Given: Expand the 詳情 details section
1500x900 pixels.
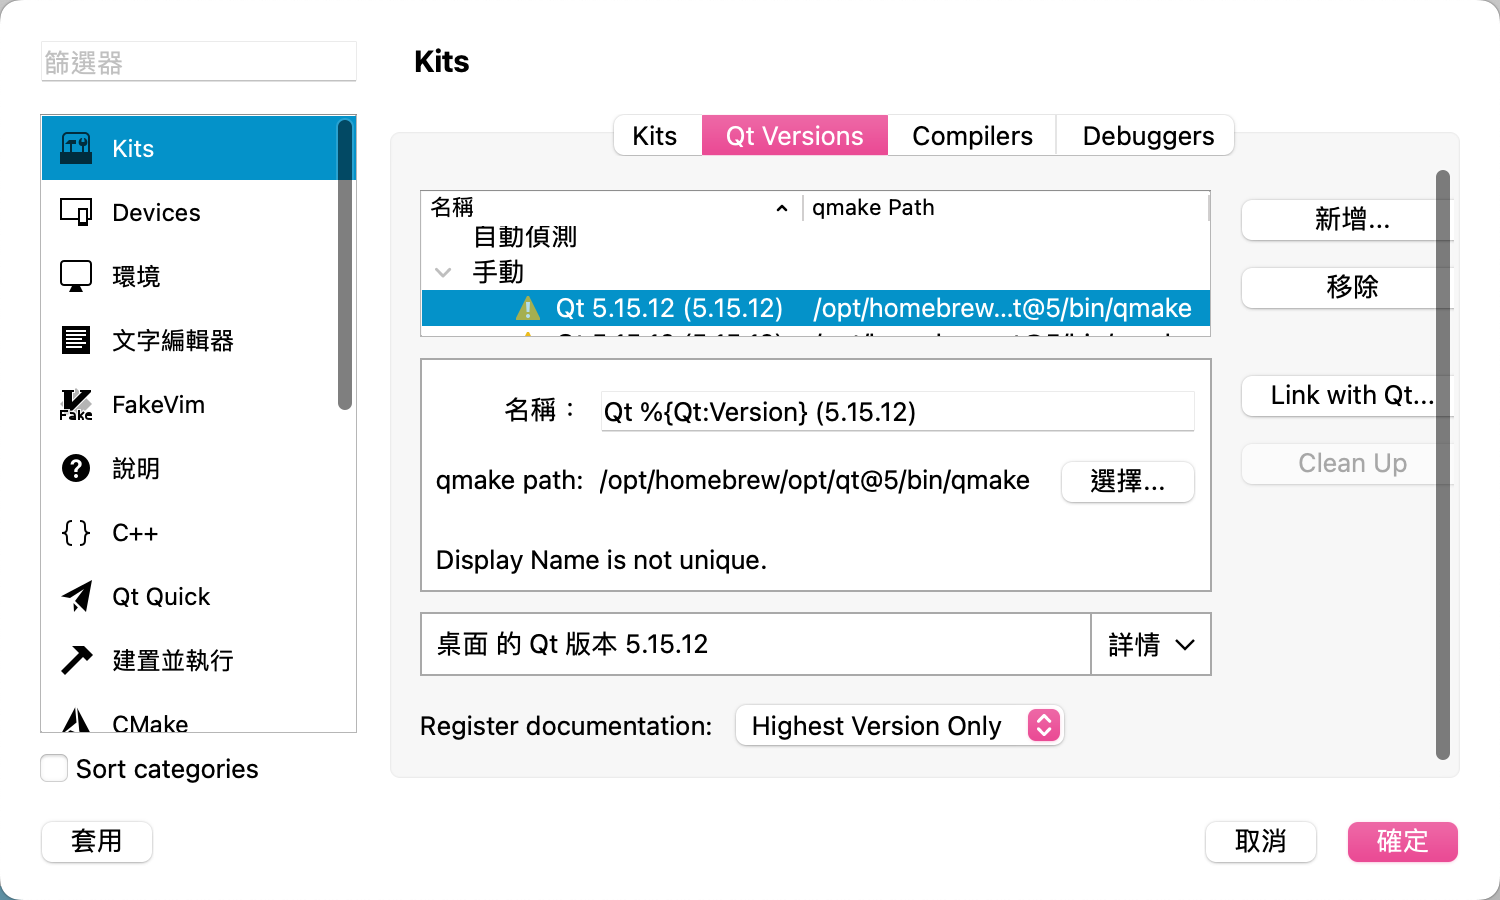Looking at the screenshot, I should 1150,645.
